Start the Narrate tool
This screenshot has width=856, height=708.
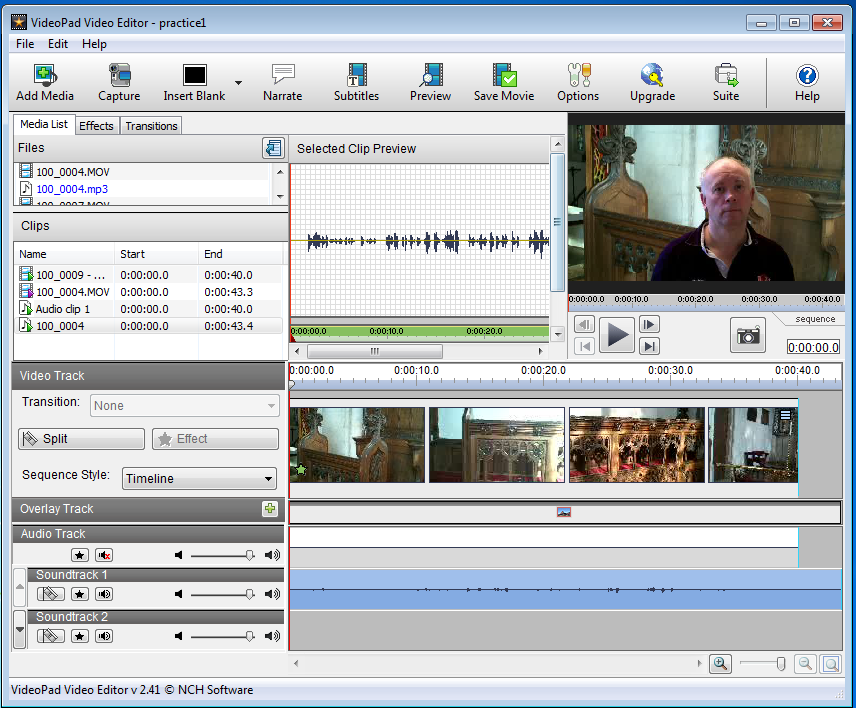coord(282,82)
